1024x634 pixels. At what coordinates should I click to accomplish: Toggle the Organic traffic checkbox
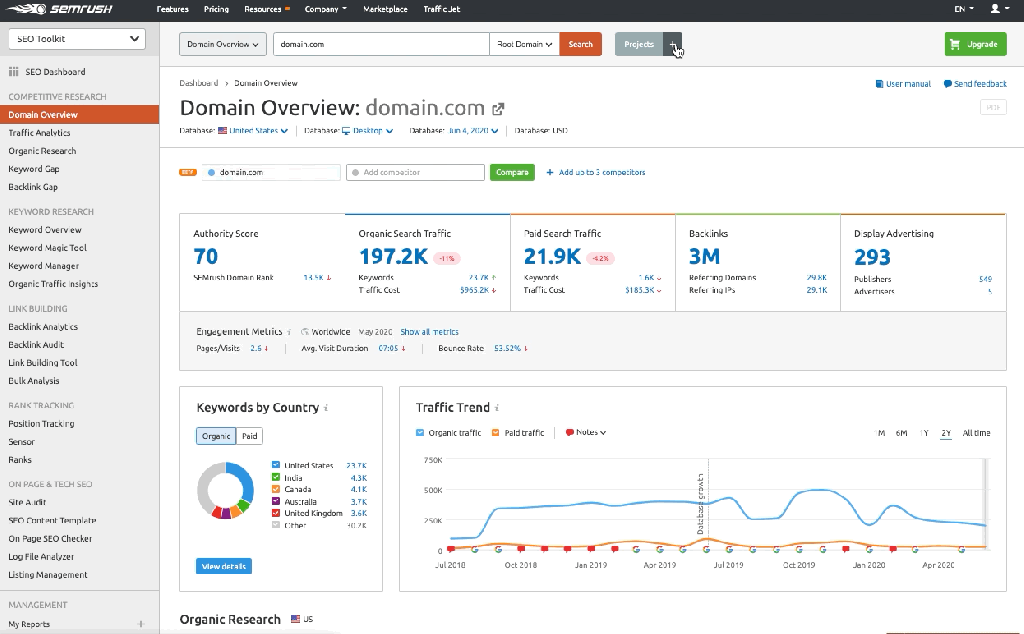[421, 432]
